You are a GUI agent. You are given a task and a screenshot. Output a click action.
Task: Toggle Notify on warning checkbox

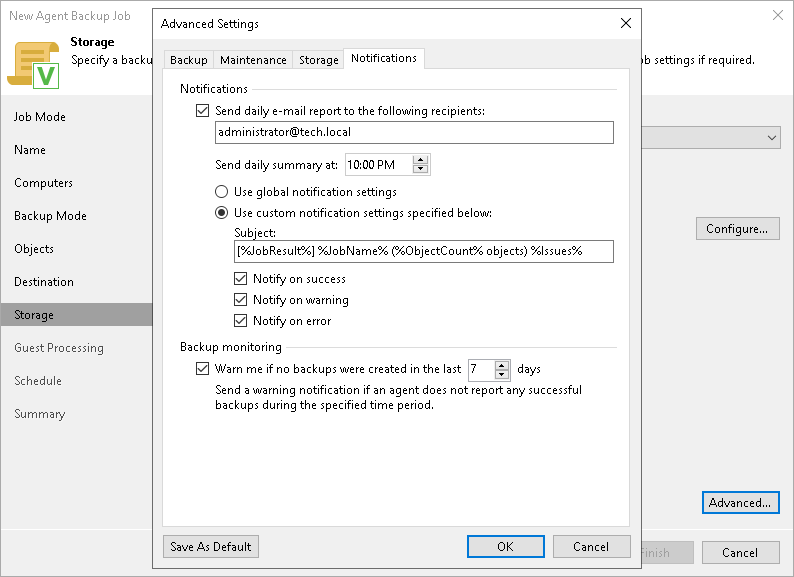click(241, 300)
